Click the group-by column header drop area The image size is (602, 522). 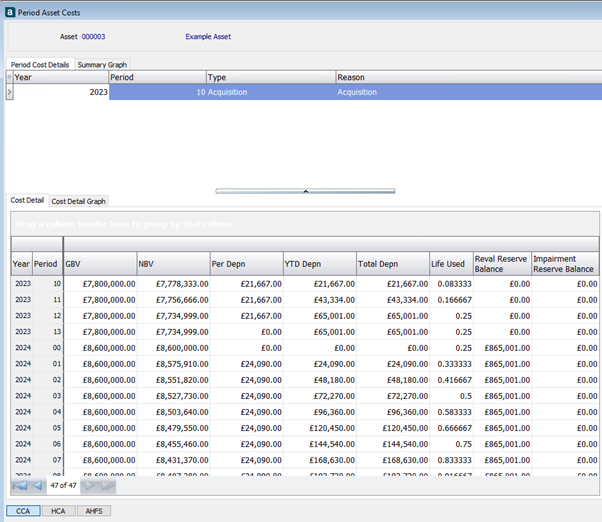point(305,224)
